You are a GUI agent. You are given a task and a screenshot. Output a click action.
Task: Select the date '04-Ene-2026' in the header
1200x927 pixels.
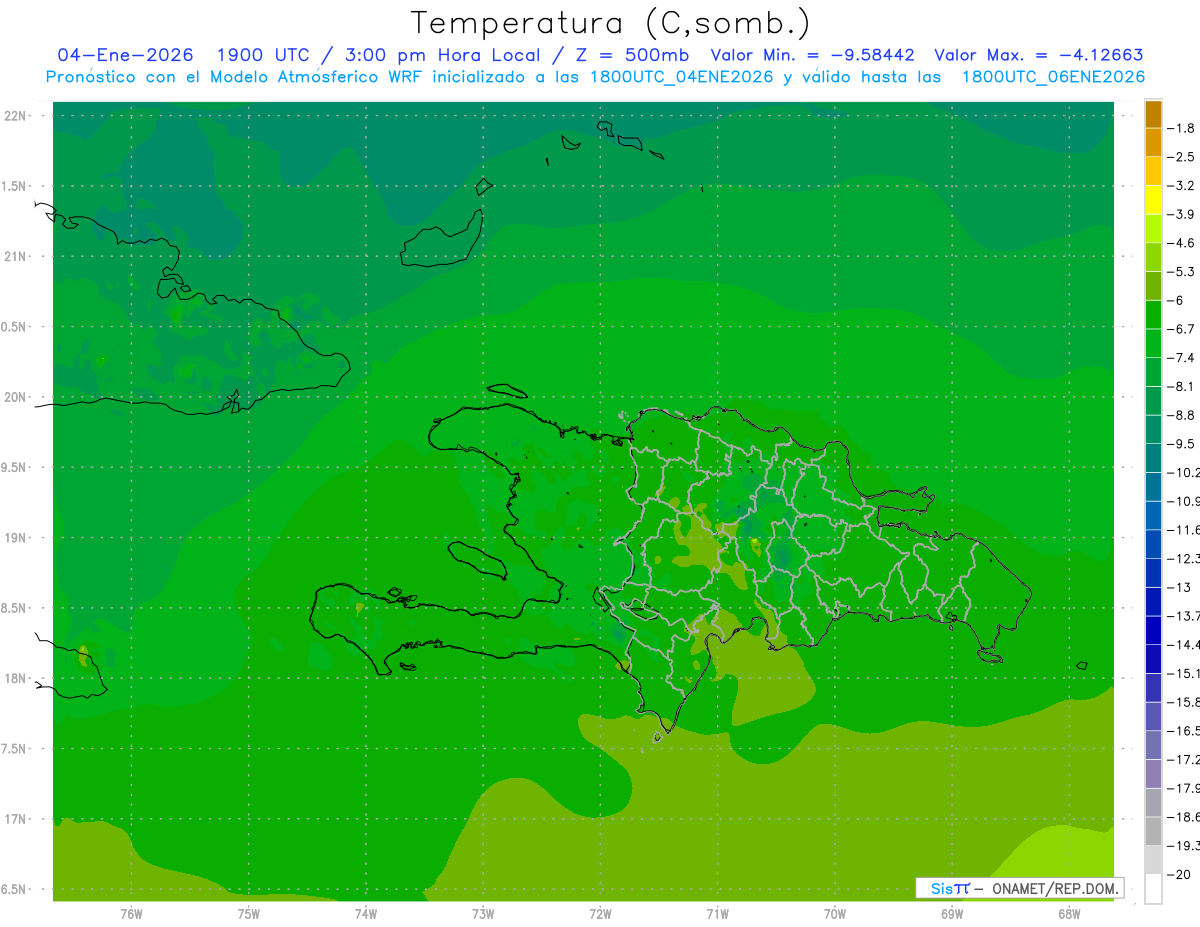[x=125, y=55]
